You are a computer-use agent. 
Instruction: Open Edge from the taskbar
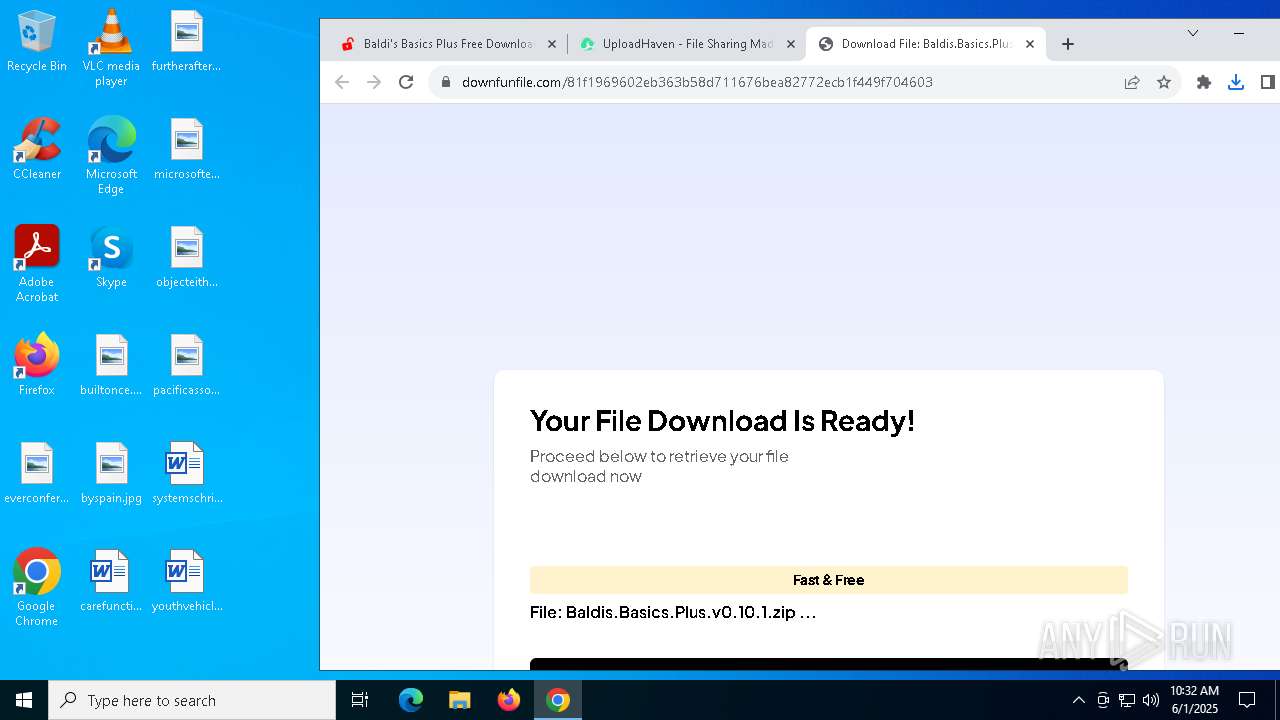[411, 700]
